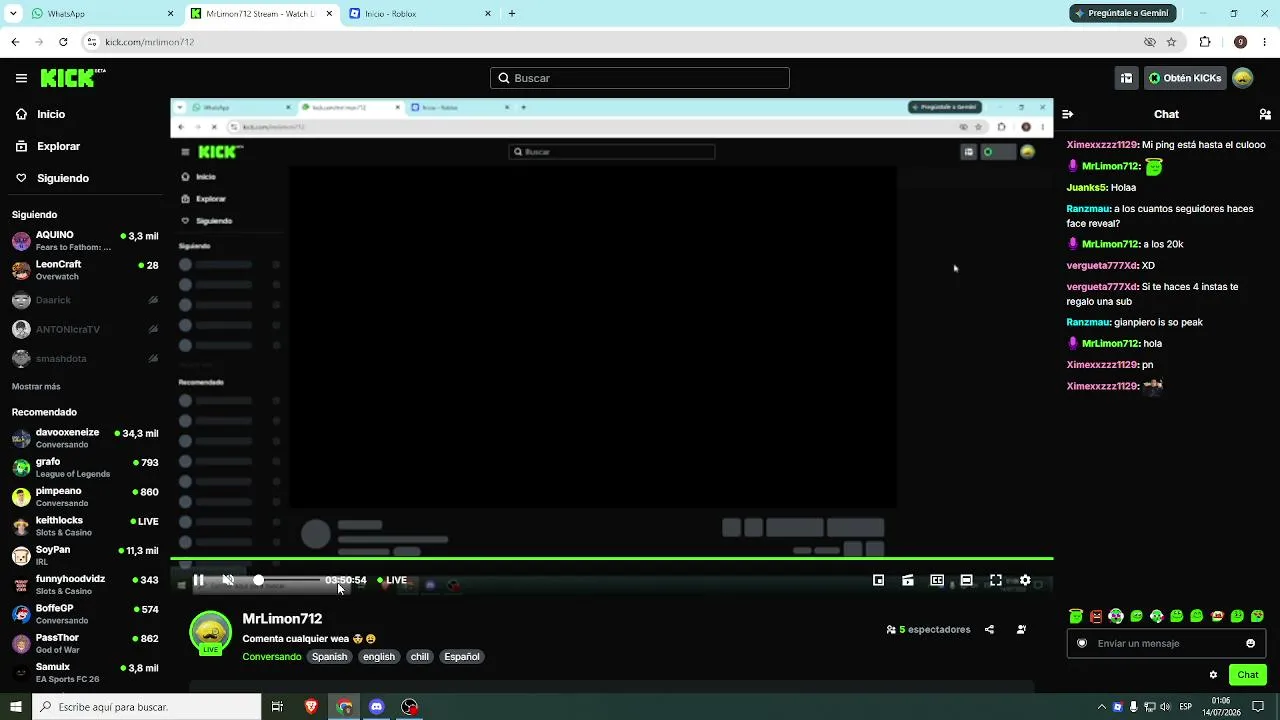Share the MrLimon712 stream

coord(989,630)
